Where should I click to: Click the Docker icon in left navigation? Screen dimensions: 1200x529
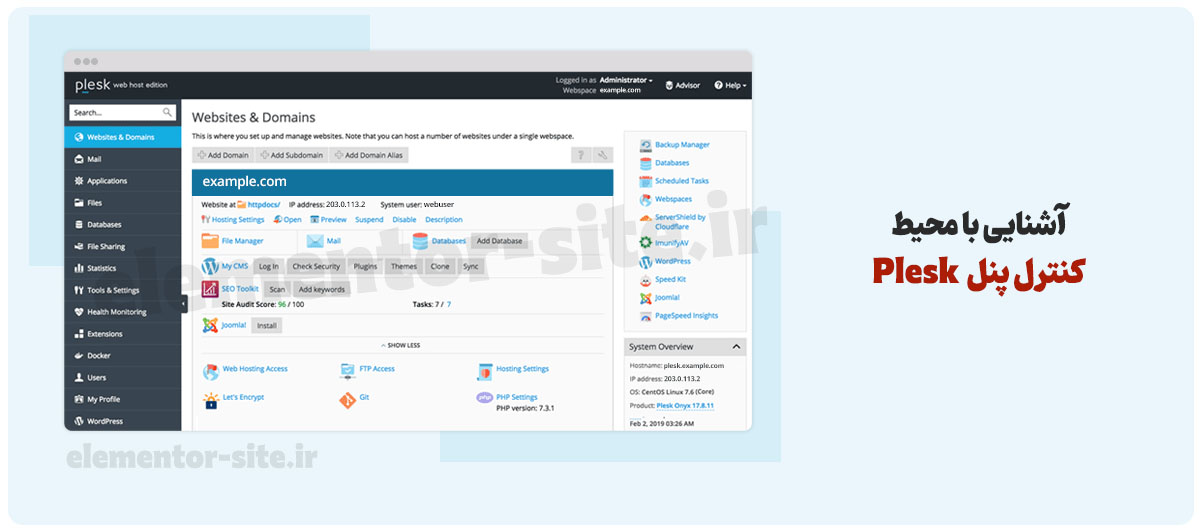79,356
